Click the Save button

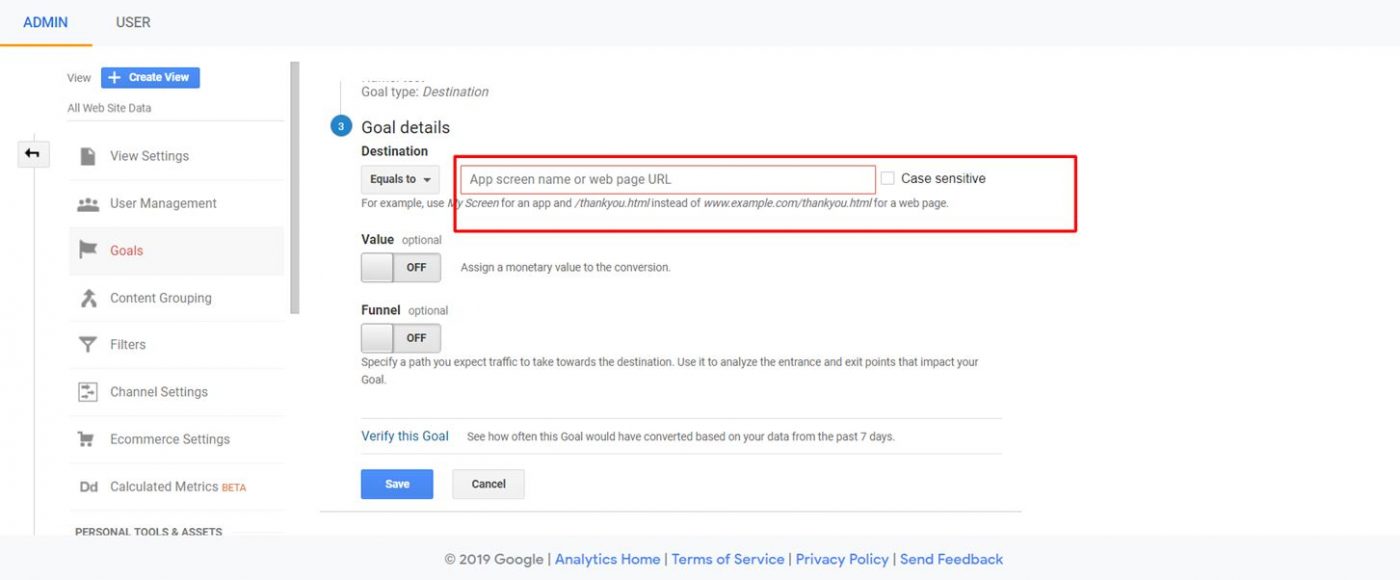tap(396, 483)
